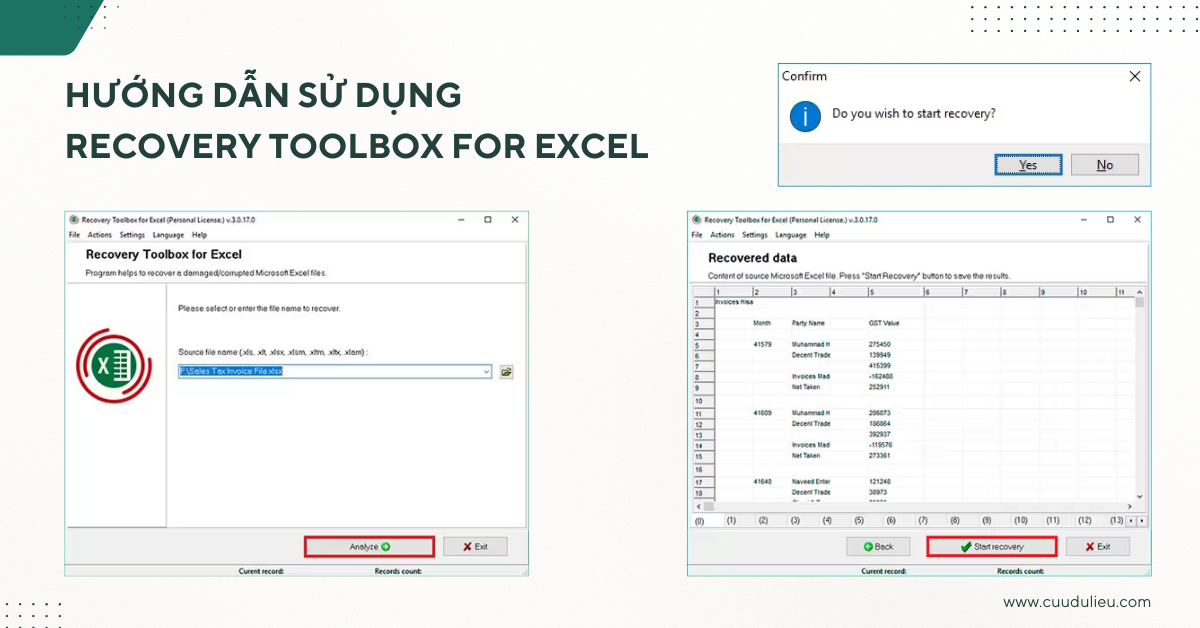Select sheet tab (0) in Recovered data
This screenshot has width=1200, height=628.
(699, 521)
